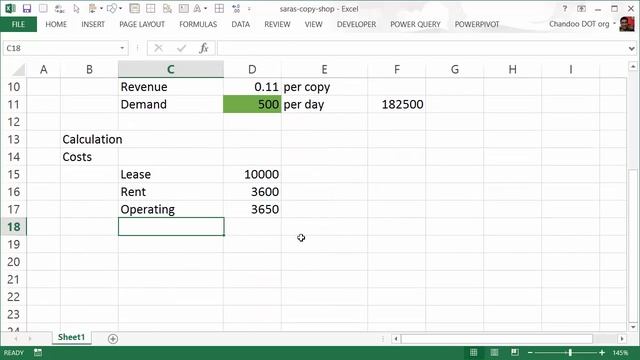Open the Customize Quick Access Toolbar dropdown

(249, 9)
